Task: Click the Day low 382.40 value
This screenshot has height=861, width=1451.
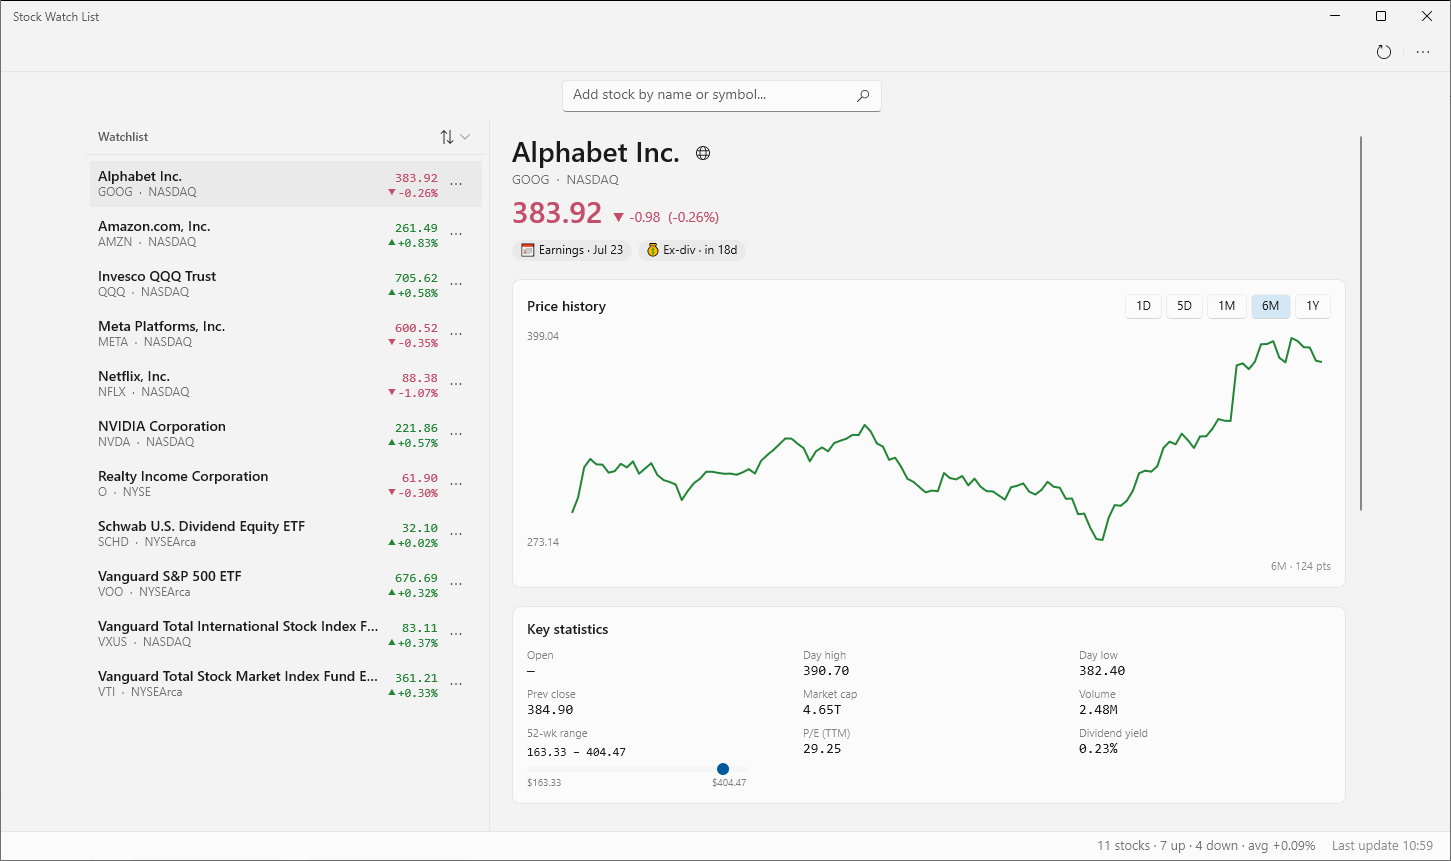Action: (x=1102, y=671)
